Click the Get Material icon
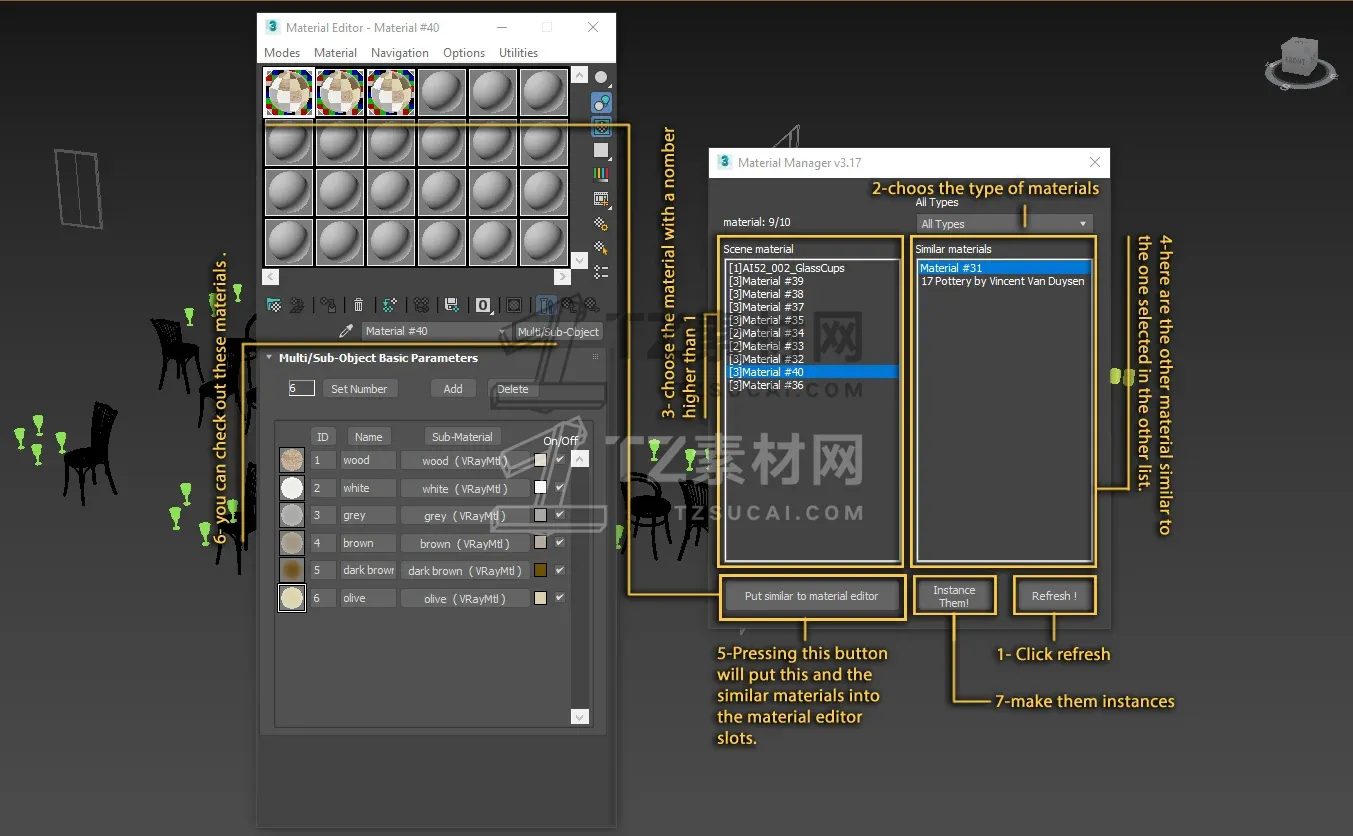 (274, 305)
